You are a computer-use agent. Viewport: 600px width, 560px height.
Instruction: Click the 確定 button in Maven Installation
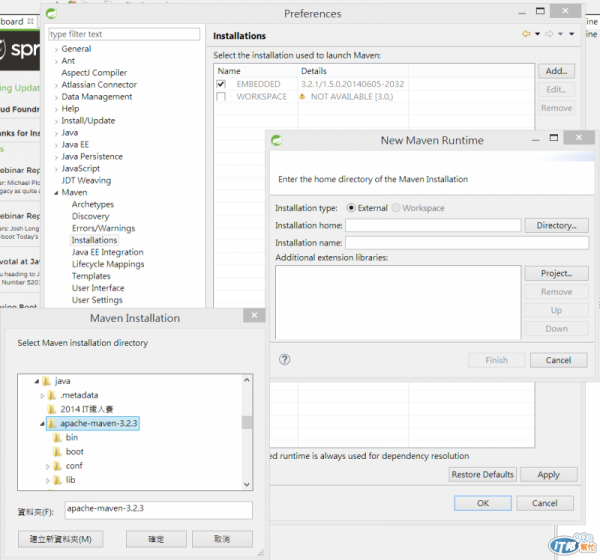pyautogui.click(x=156, y=539)
